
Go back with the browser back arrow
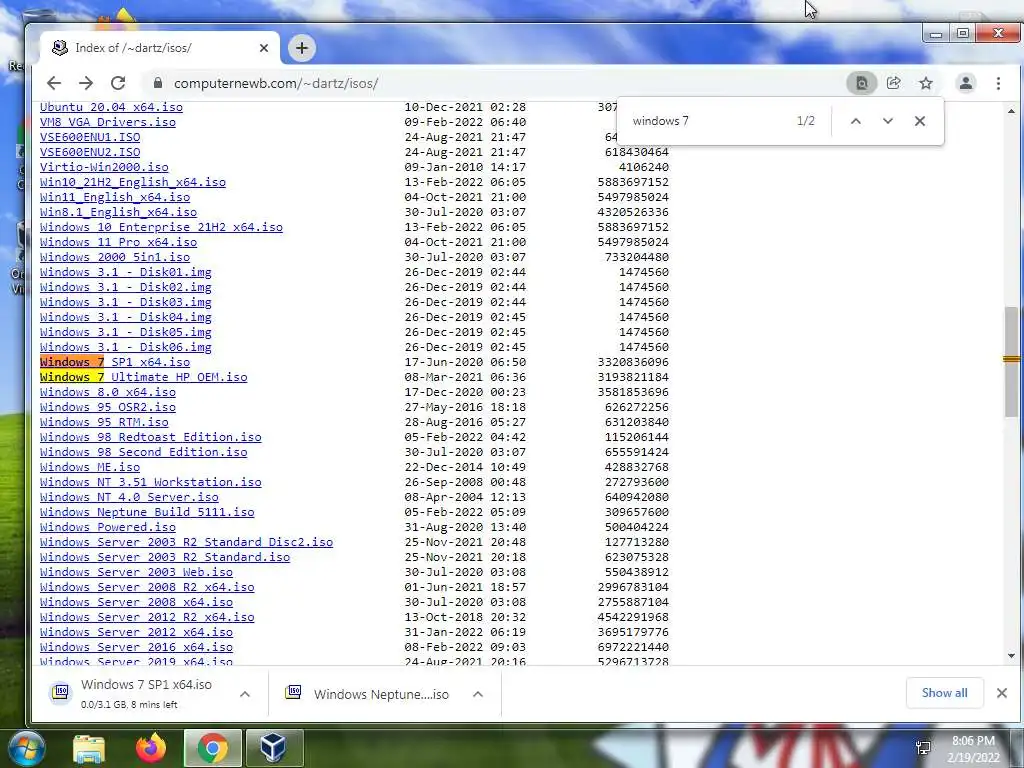tap(54, 83)
